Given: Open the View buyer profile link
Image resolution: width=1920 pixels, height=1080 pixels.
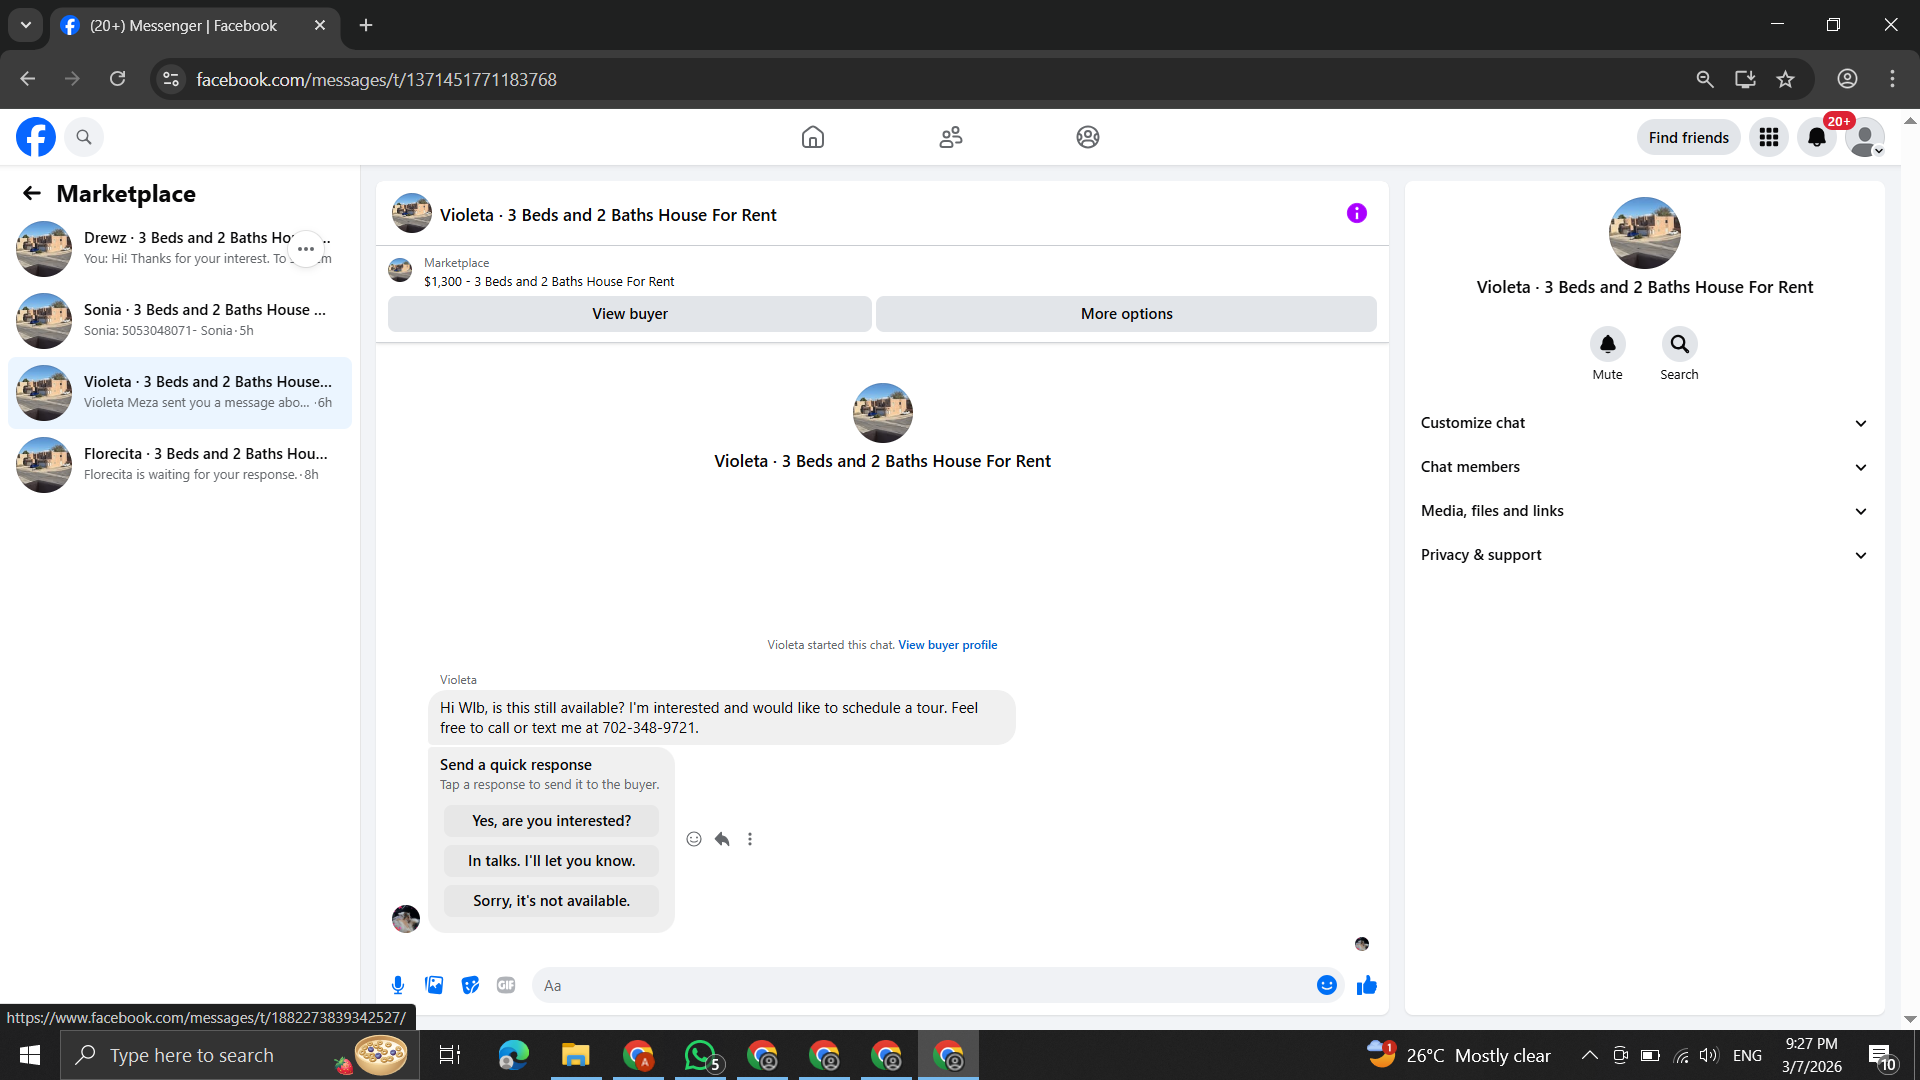Looking at the screenshot, I should point(948,645).
